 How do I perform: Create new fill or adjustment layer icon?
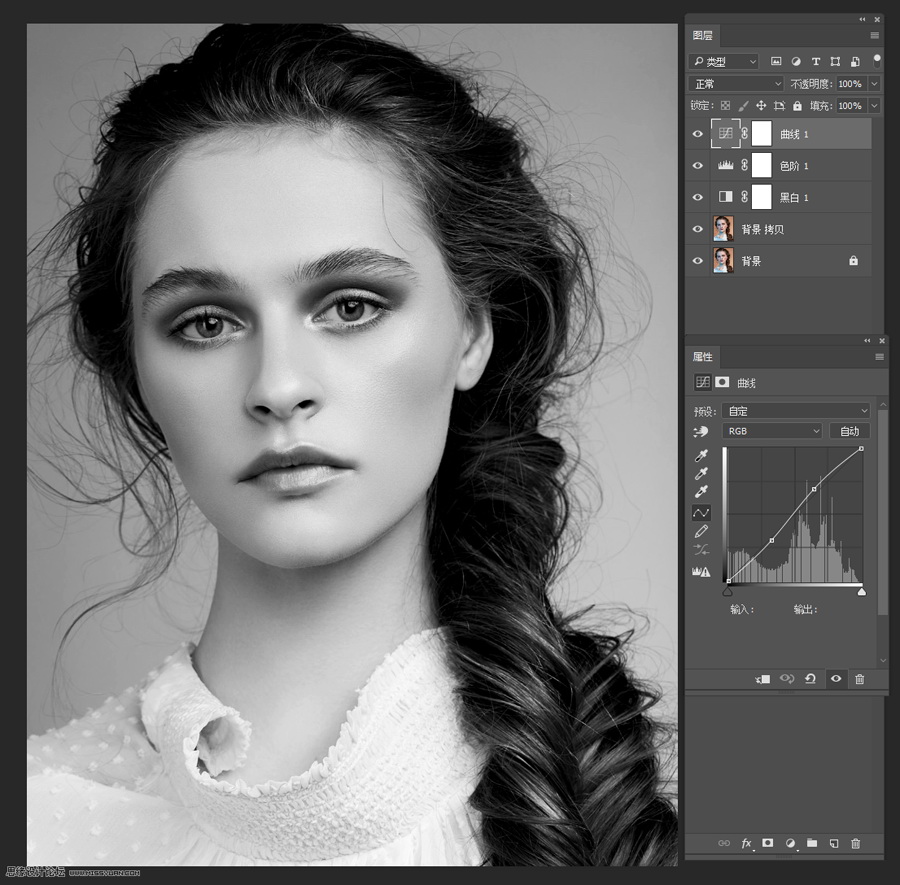click(x=790, y=843)
